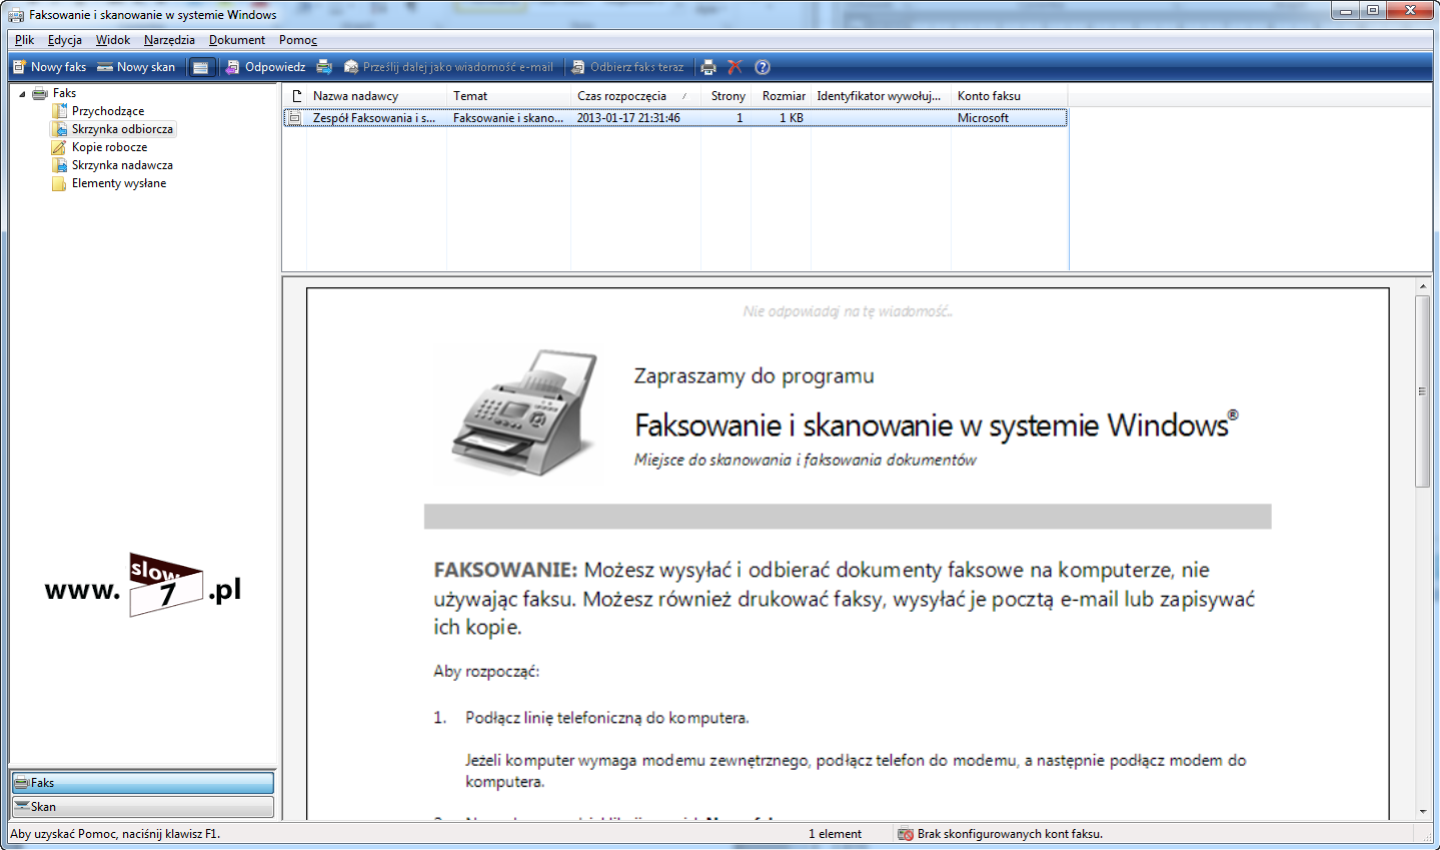1440x850 pixels.
Task: Open help via question mark icon
Action: pos(762,67)
